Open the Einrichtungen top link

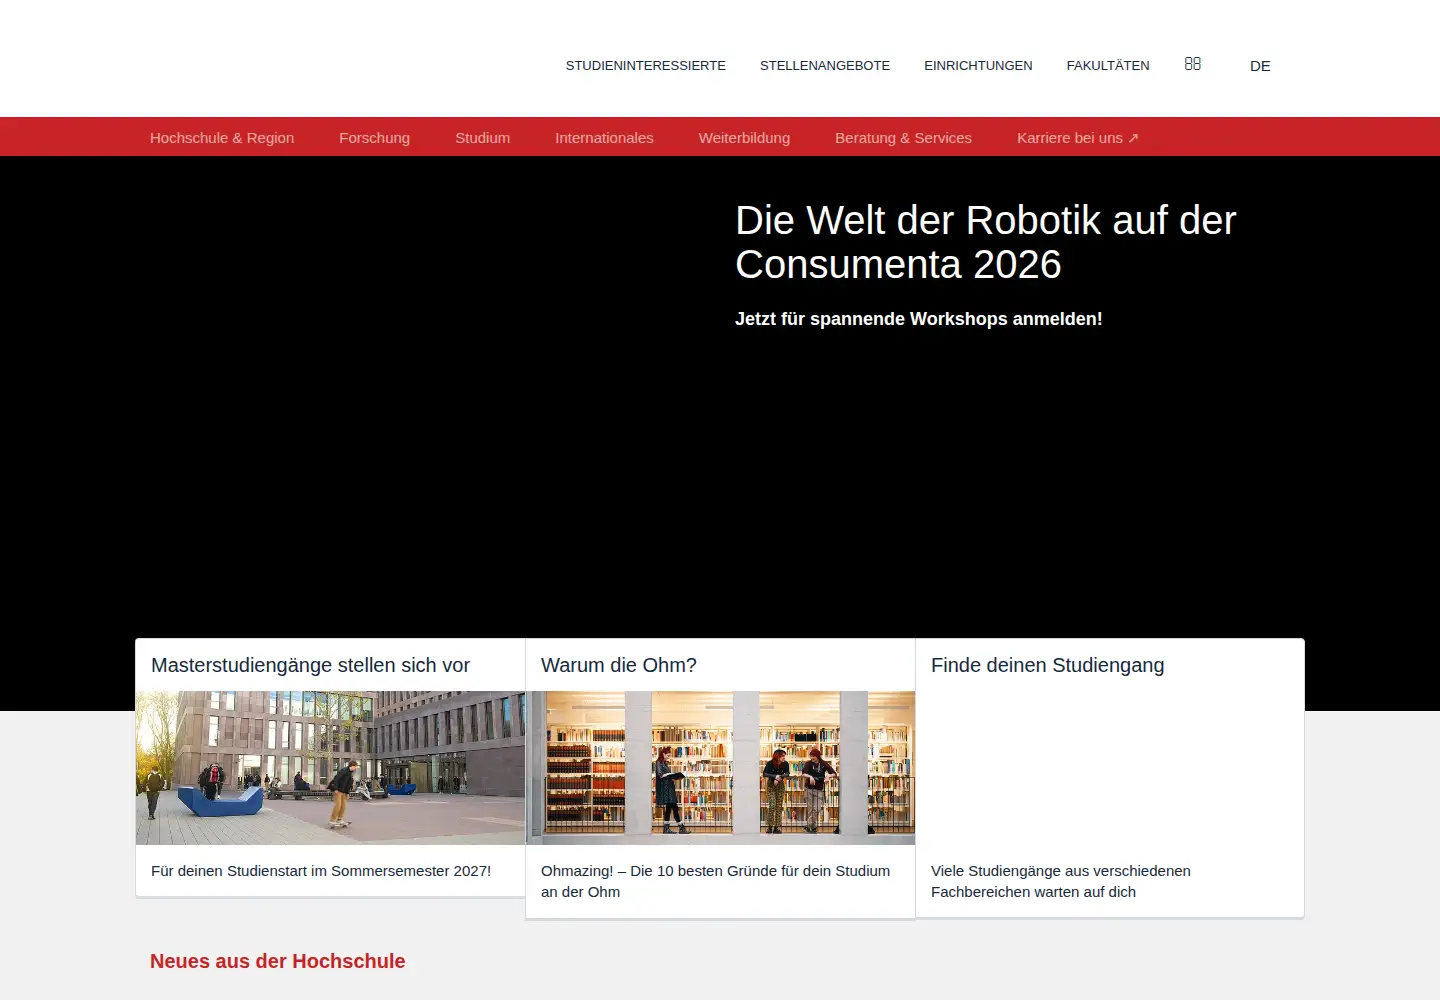pyautogui.click(x=978, y=66)
